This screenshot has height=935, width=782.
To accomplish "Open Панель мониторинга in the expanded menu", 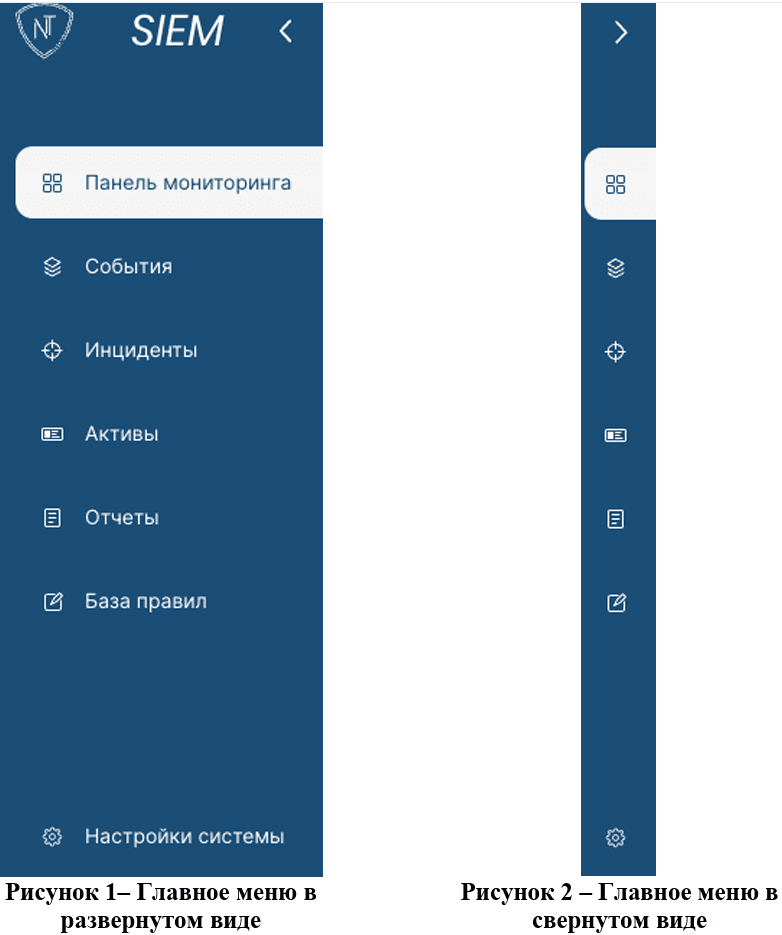I will pos(169,182).
